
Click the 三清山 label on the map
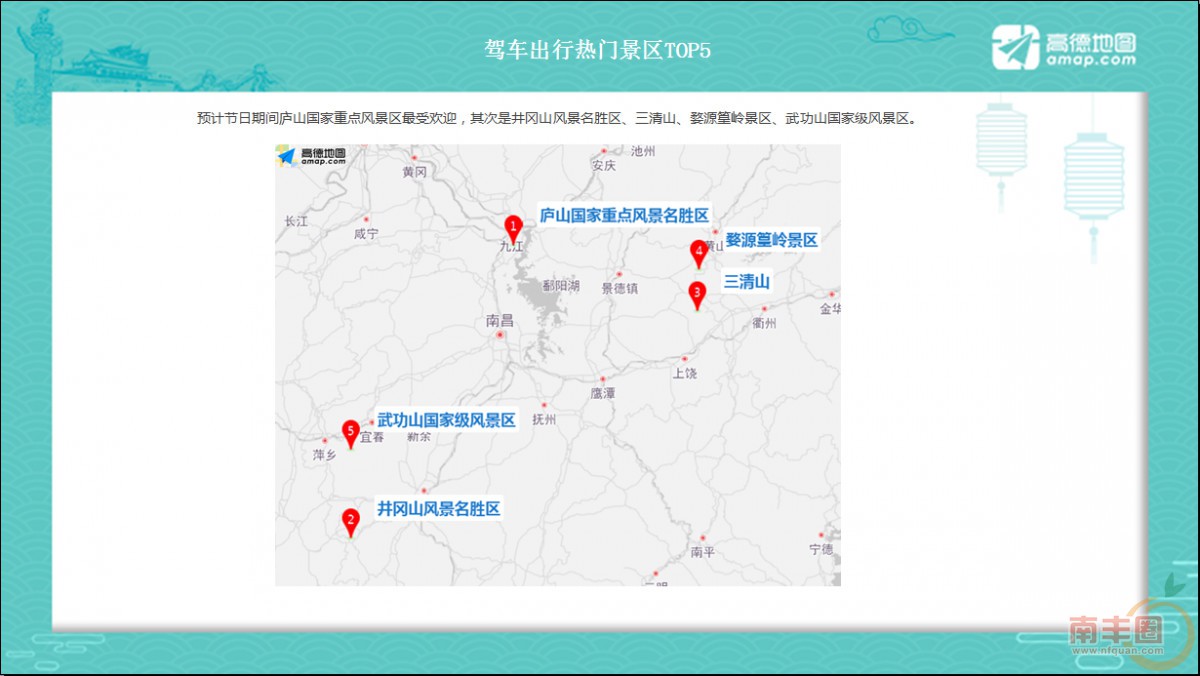(x=747, y=282)
